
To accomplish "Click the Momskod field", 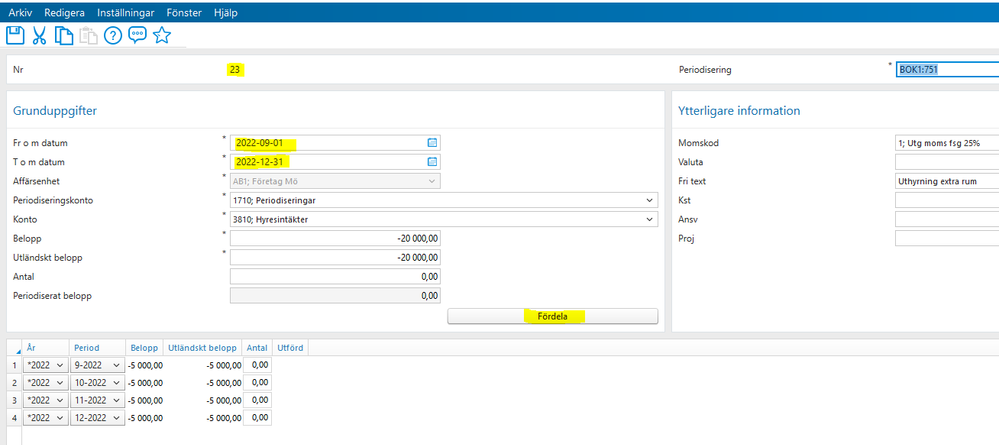I will click(x=947, y=143).
